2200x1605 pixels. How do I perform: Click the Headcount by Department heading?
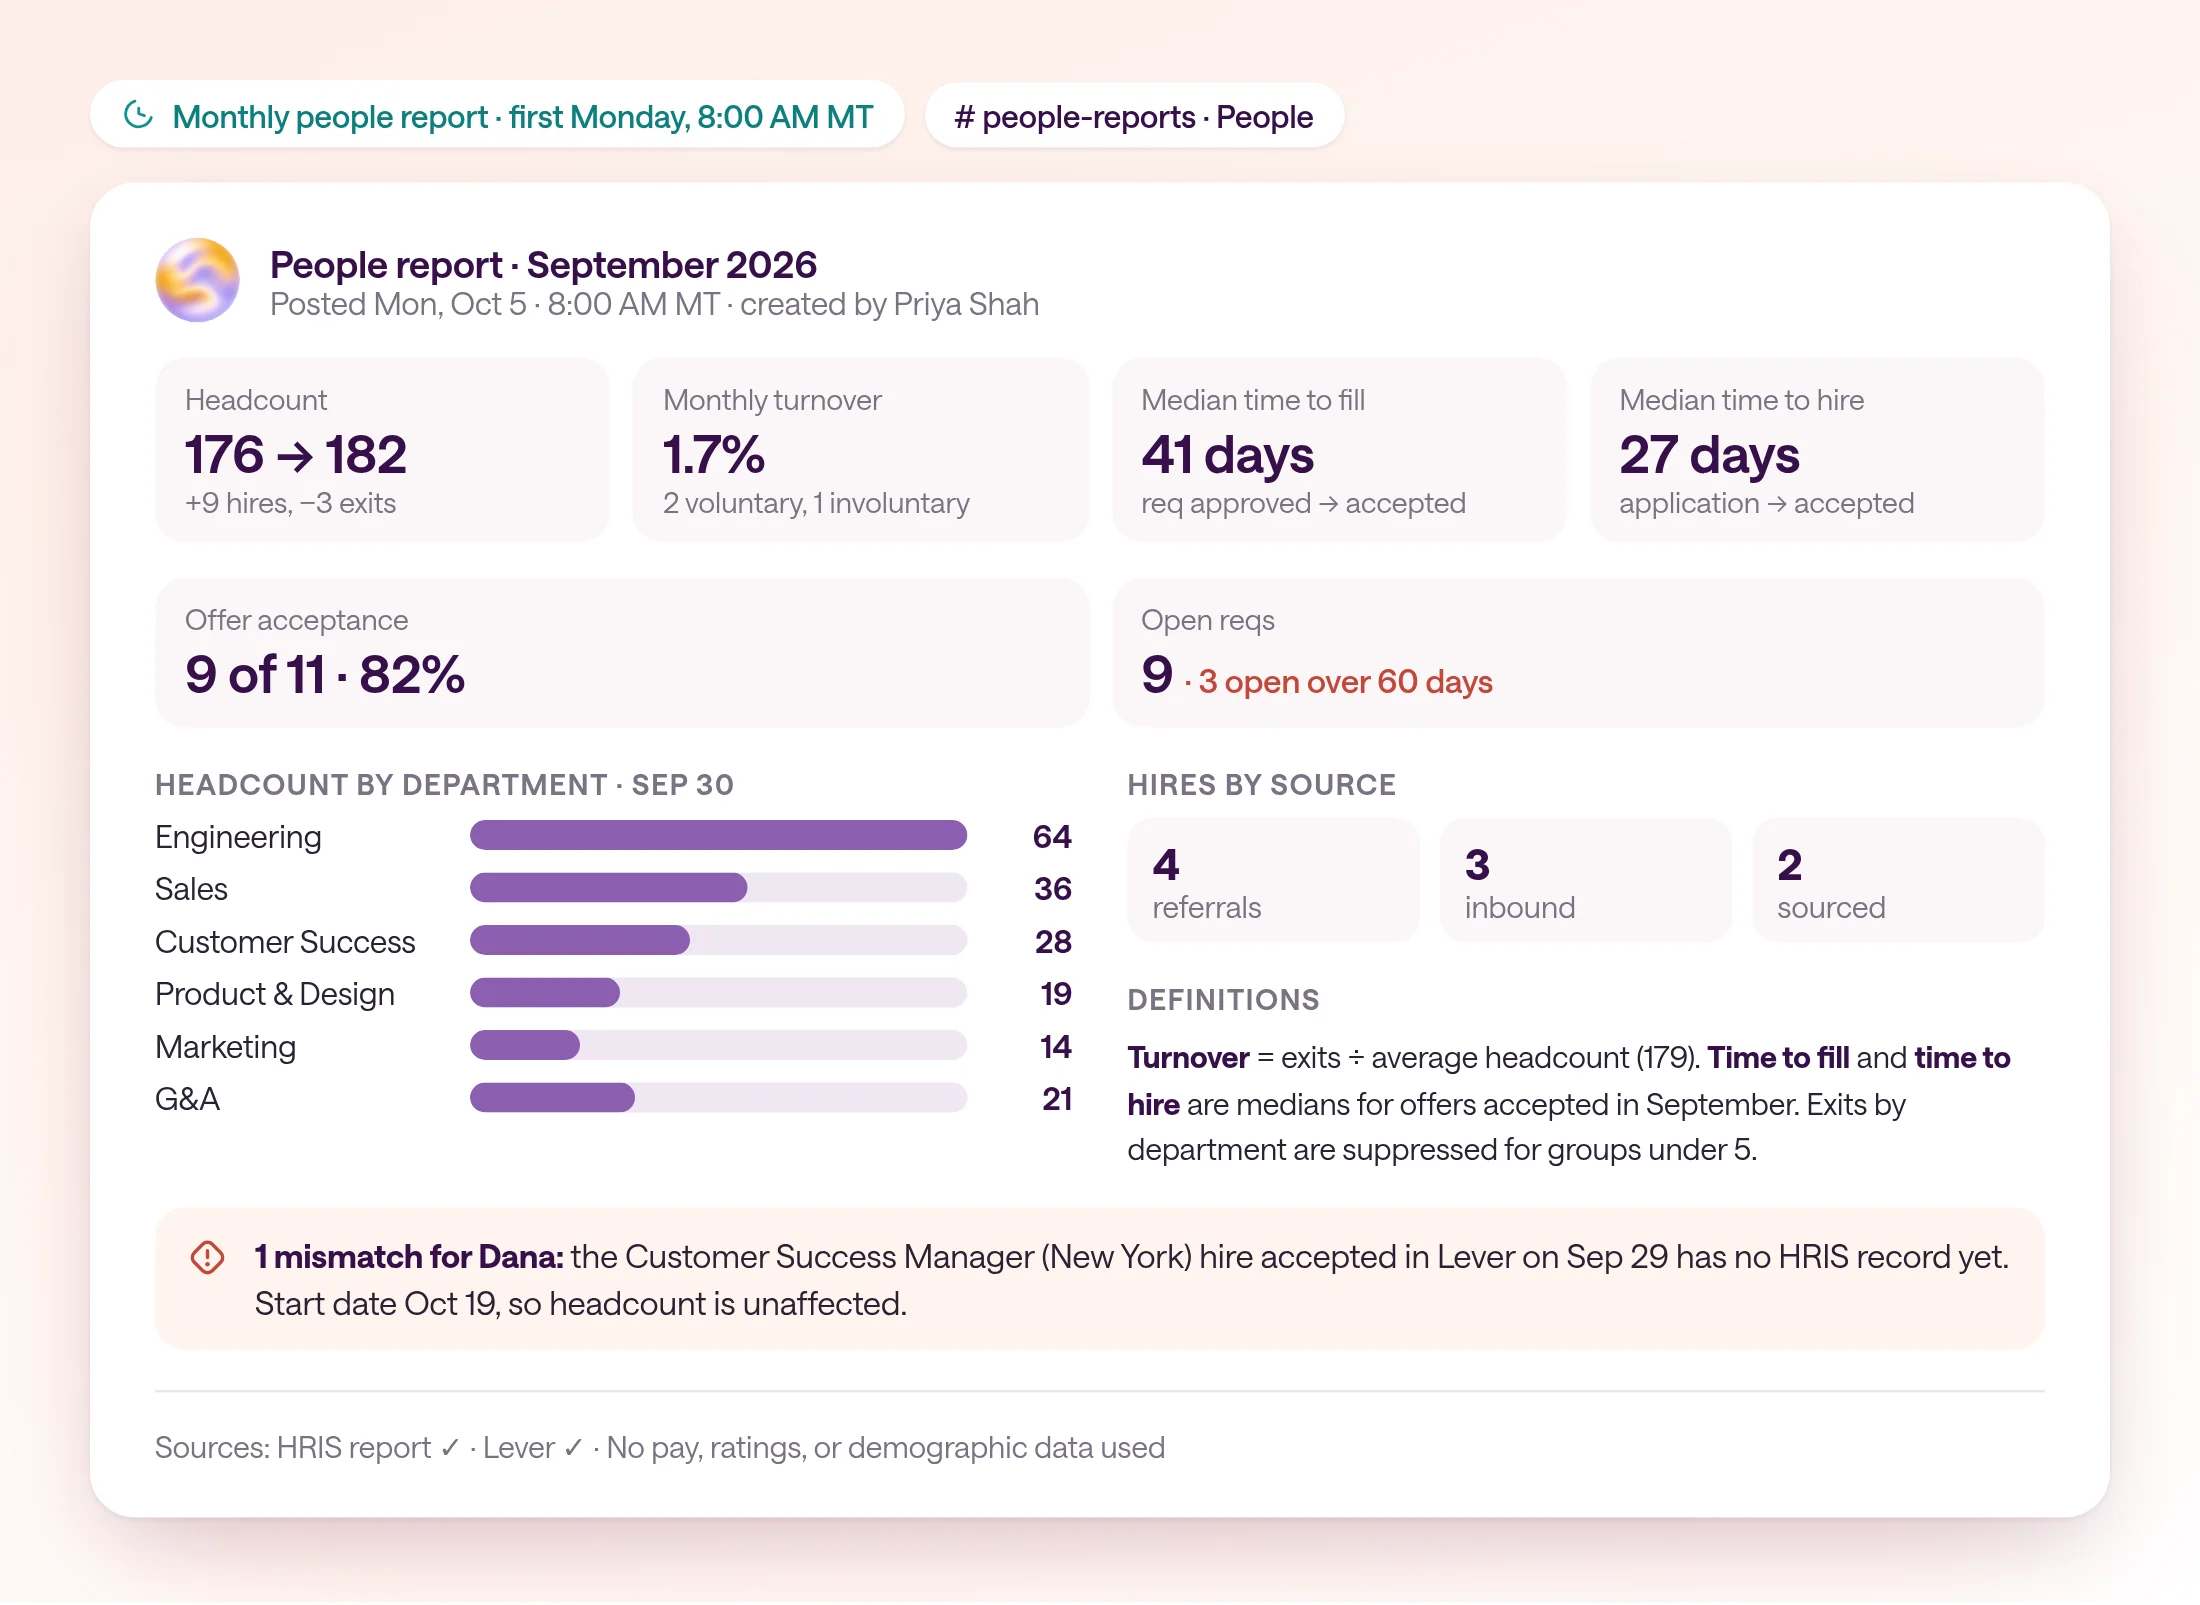click(x=444, y=785)
